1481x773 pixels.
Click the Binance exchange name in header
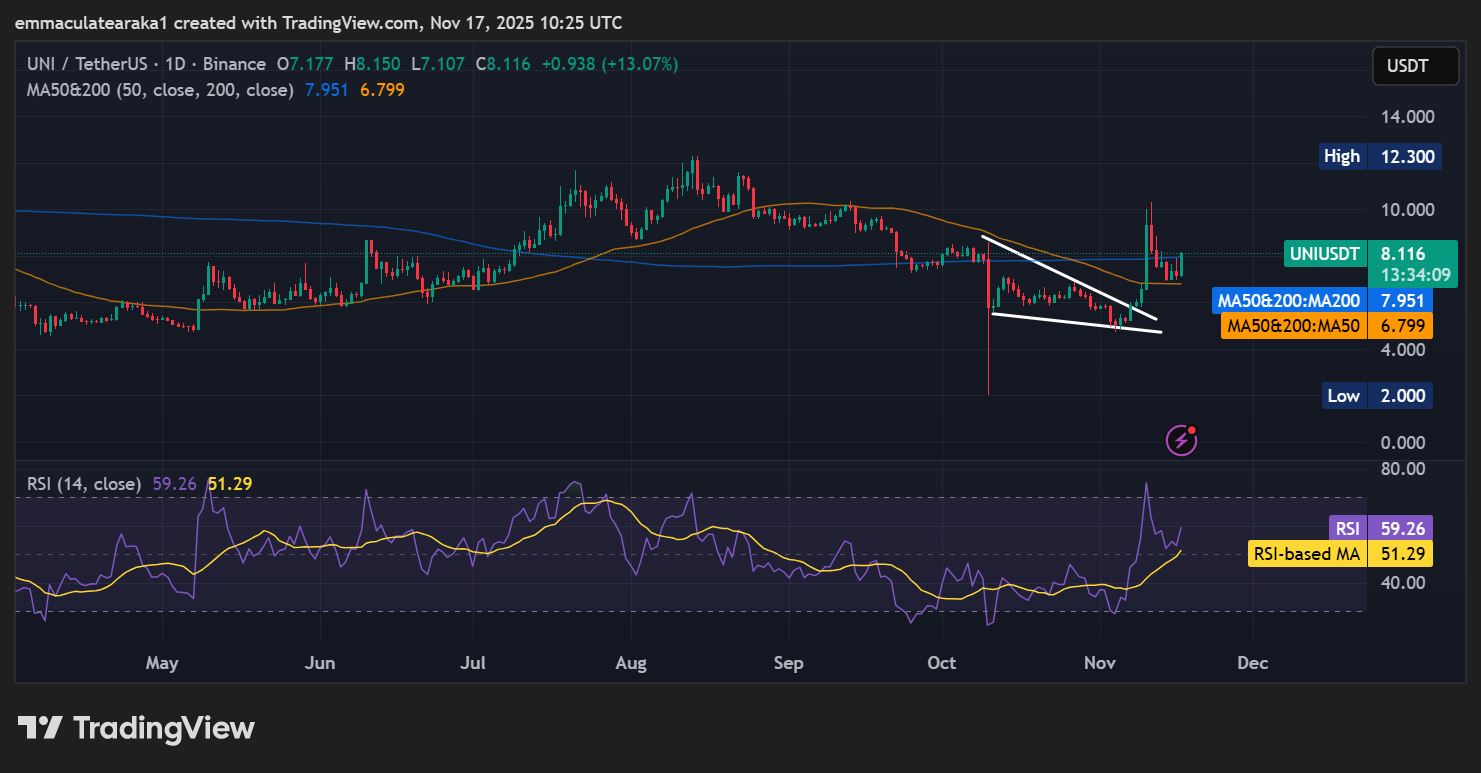click(234, 64)
